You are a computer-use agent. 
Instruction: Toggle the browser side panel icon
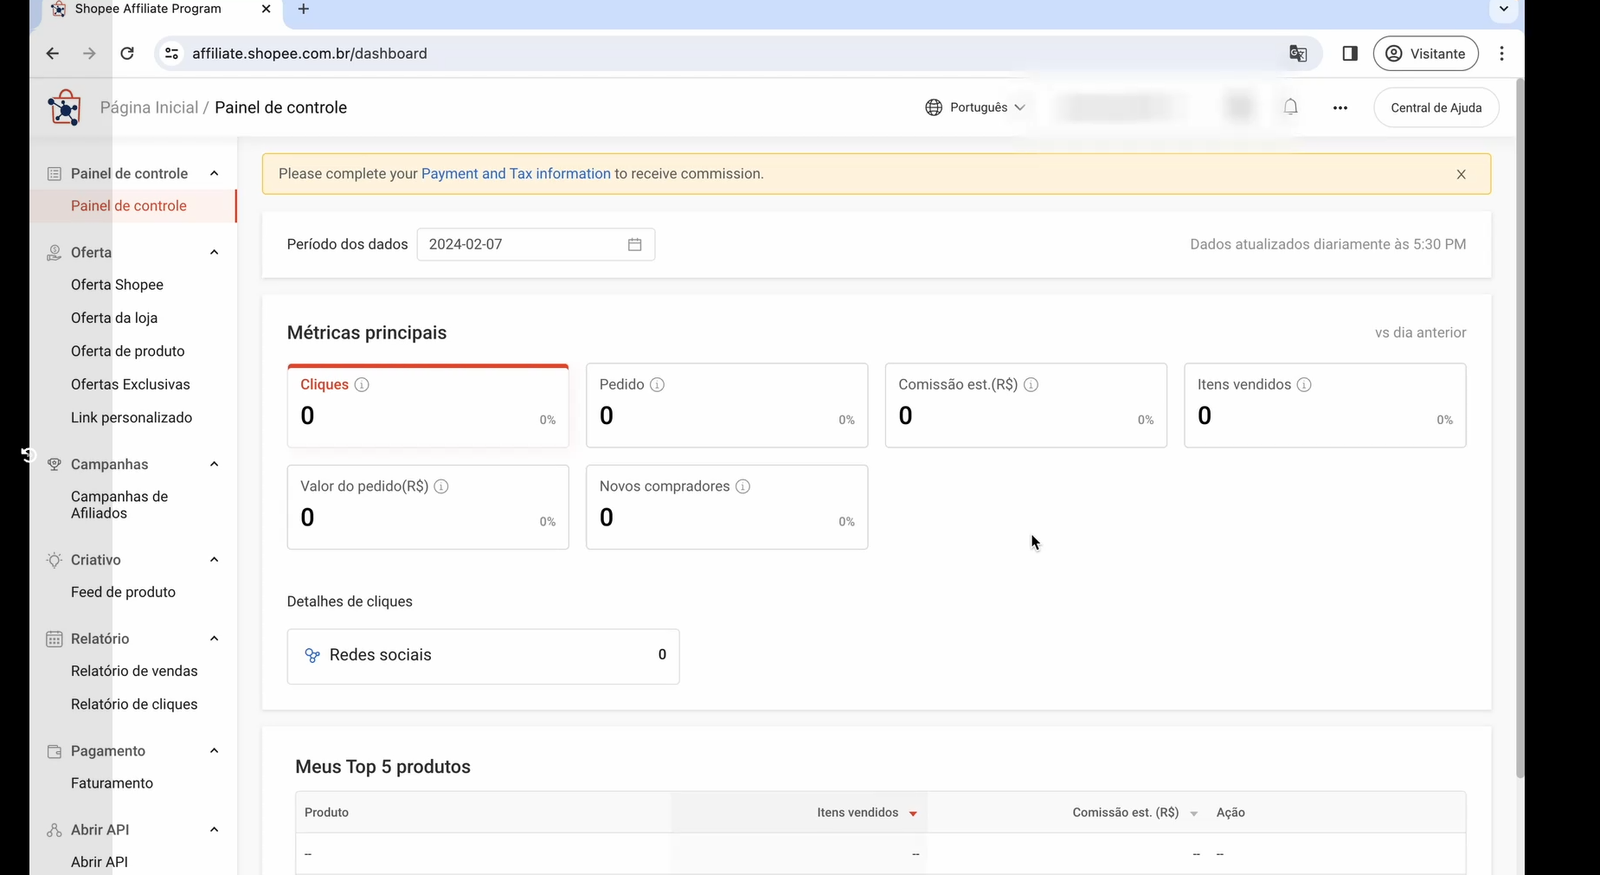(x=1350, y=54)
